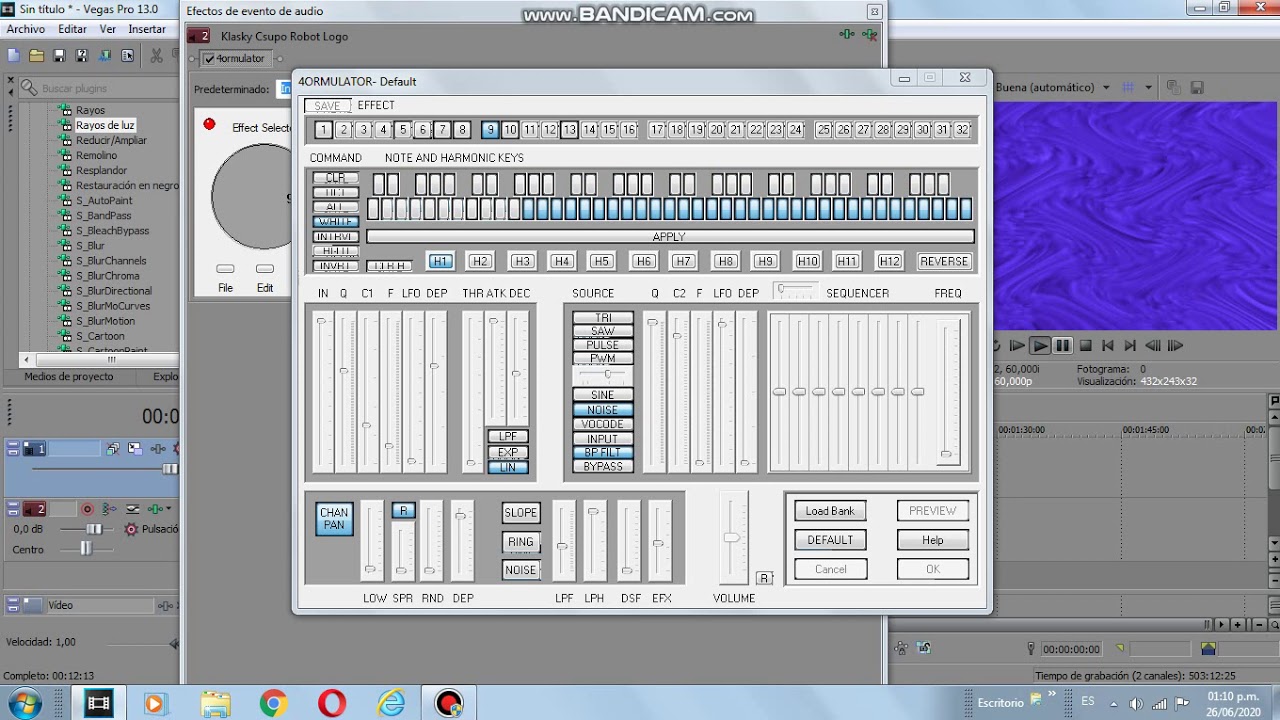Click Vegas Pro film icon in taskbar
The width and height of the screenshot is (1280, 720).
[x=98, y=703]
